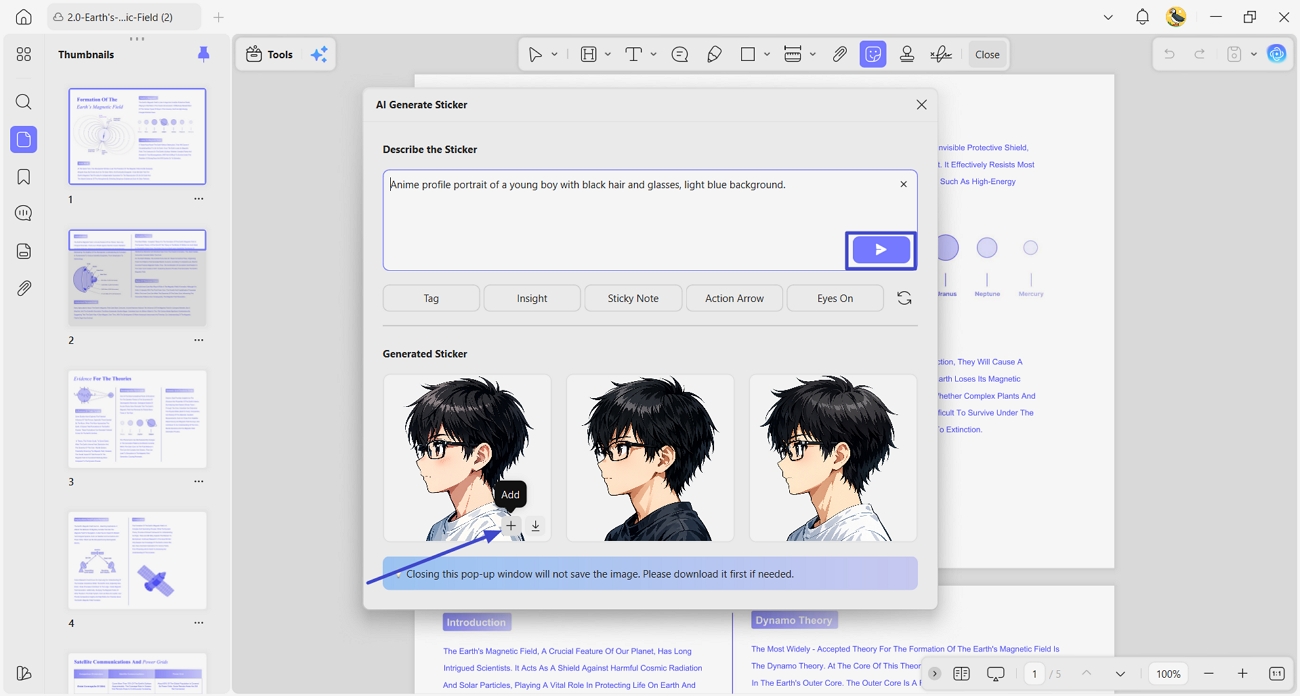Open the Home icon in title bar
This screenshot has height=696, width=1300.
pos(24,17)
